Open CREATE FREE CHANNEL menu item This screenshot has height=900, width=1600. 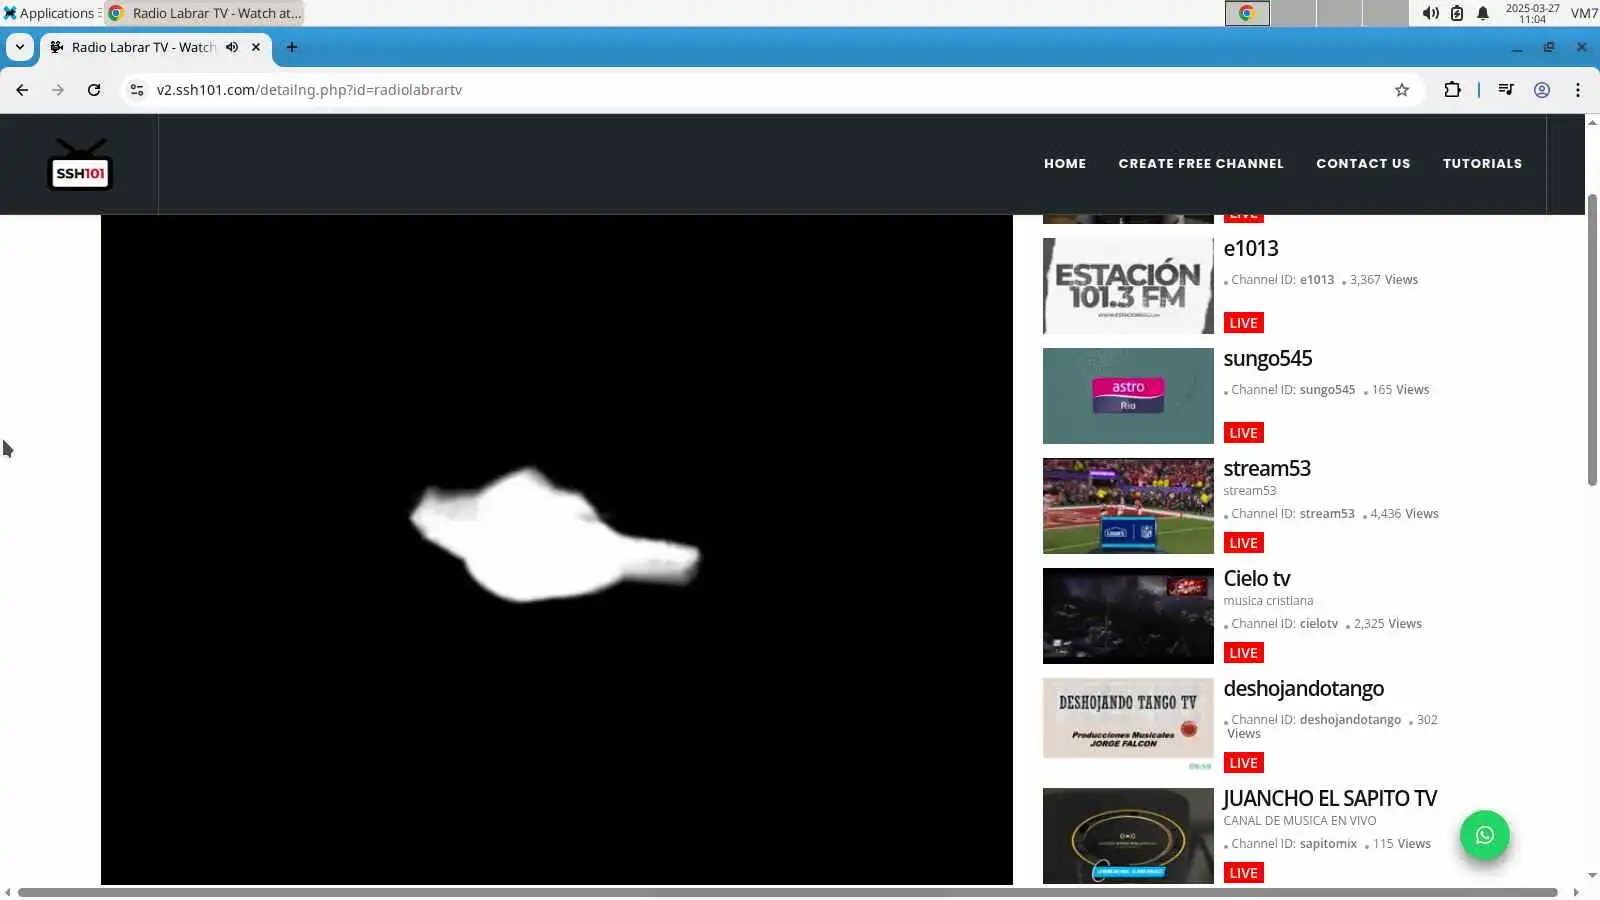pos(1201,164)
